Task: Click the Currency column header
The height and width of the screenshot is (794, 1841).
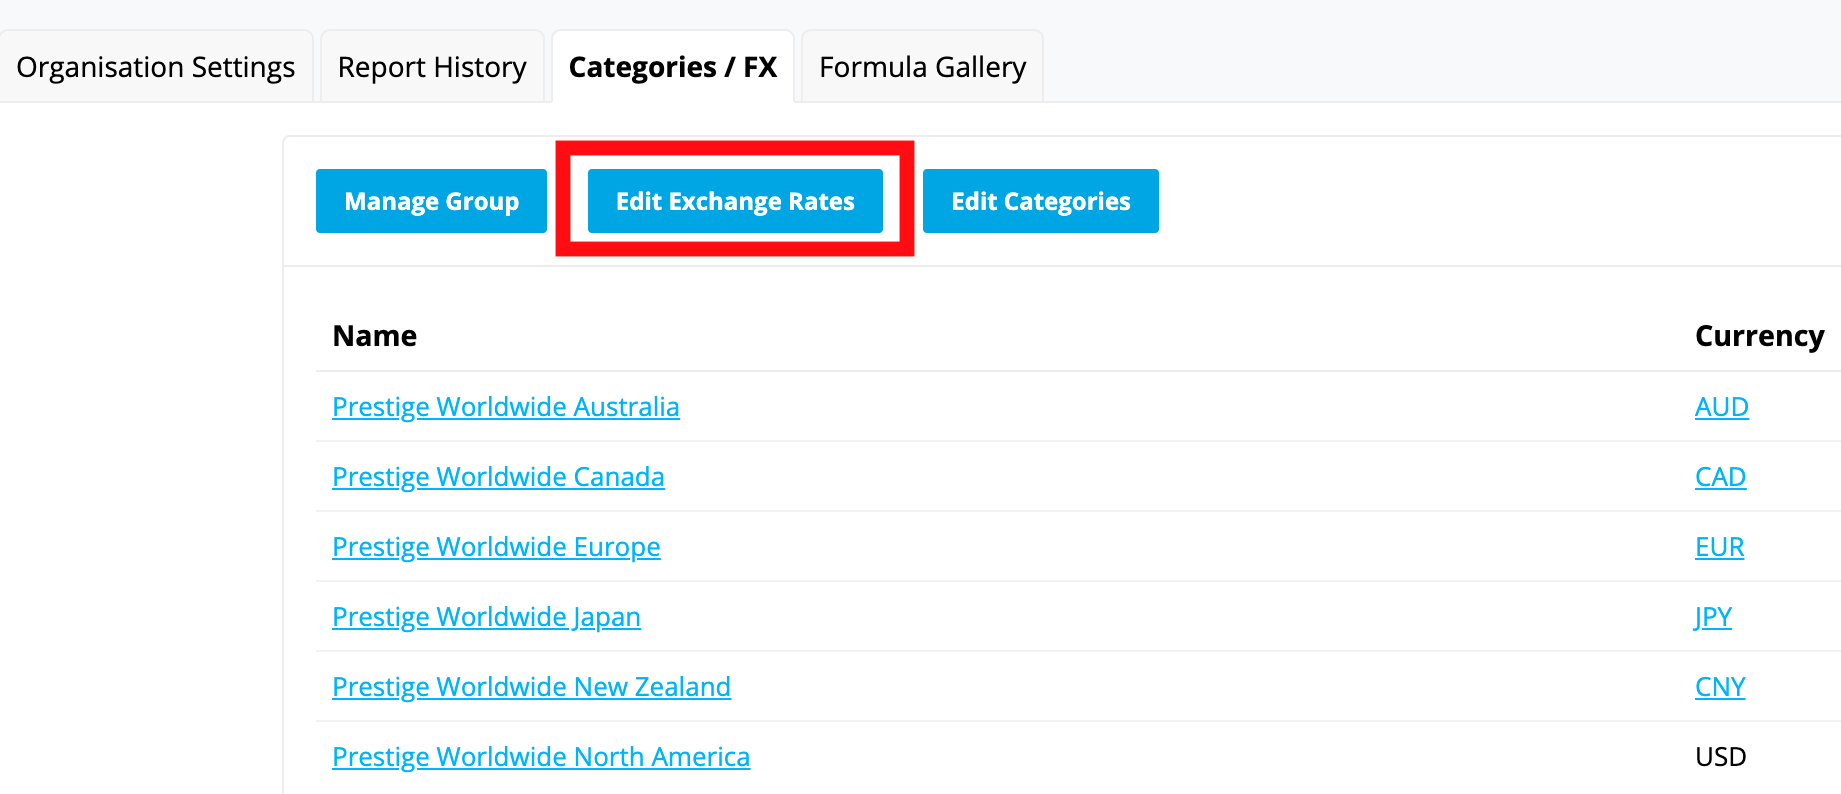Action: [x=1759, y=336]
